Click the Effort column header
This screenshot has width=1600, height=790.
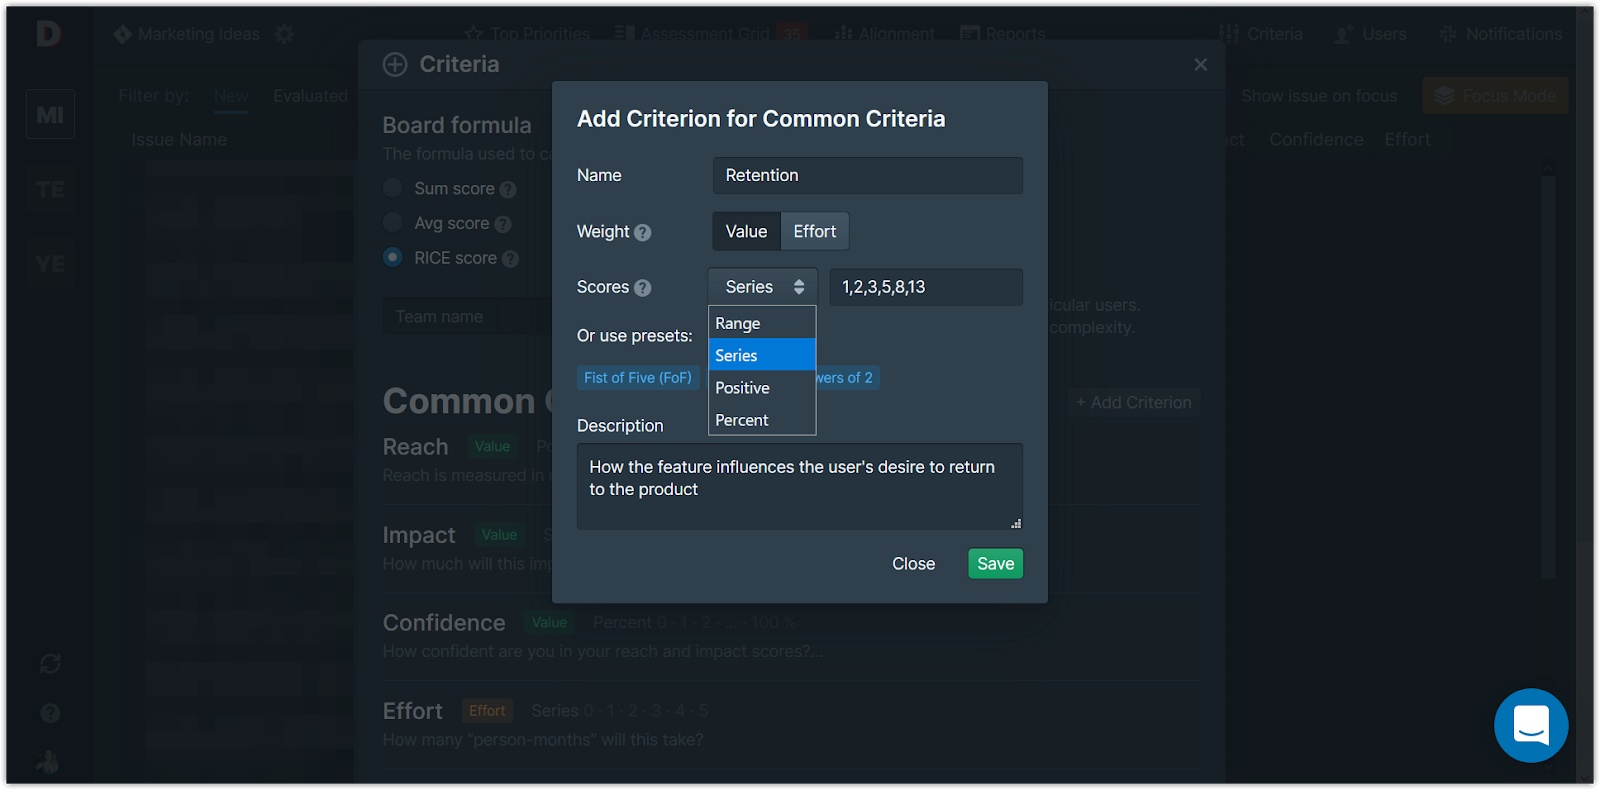[x=1407, y=140]
